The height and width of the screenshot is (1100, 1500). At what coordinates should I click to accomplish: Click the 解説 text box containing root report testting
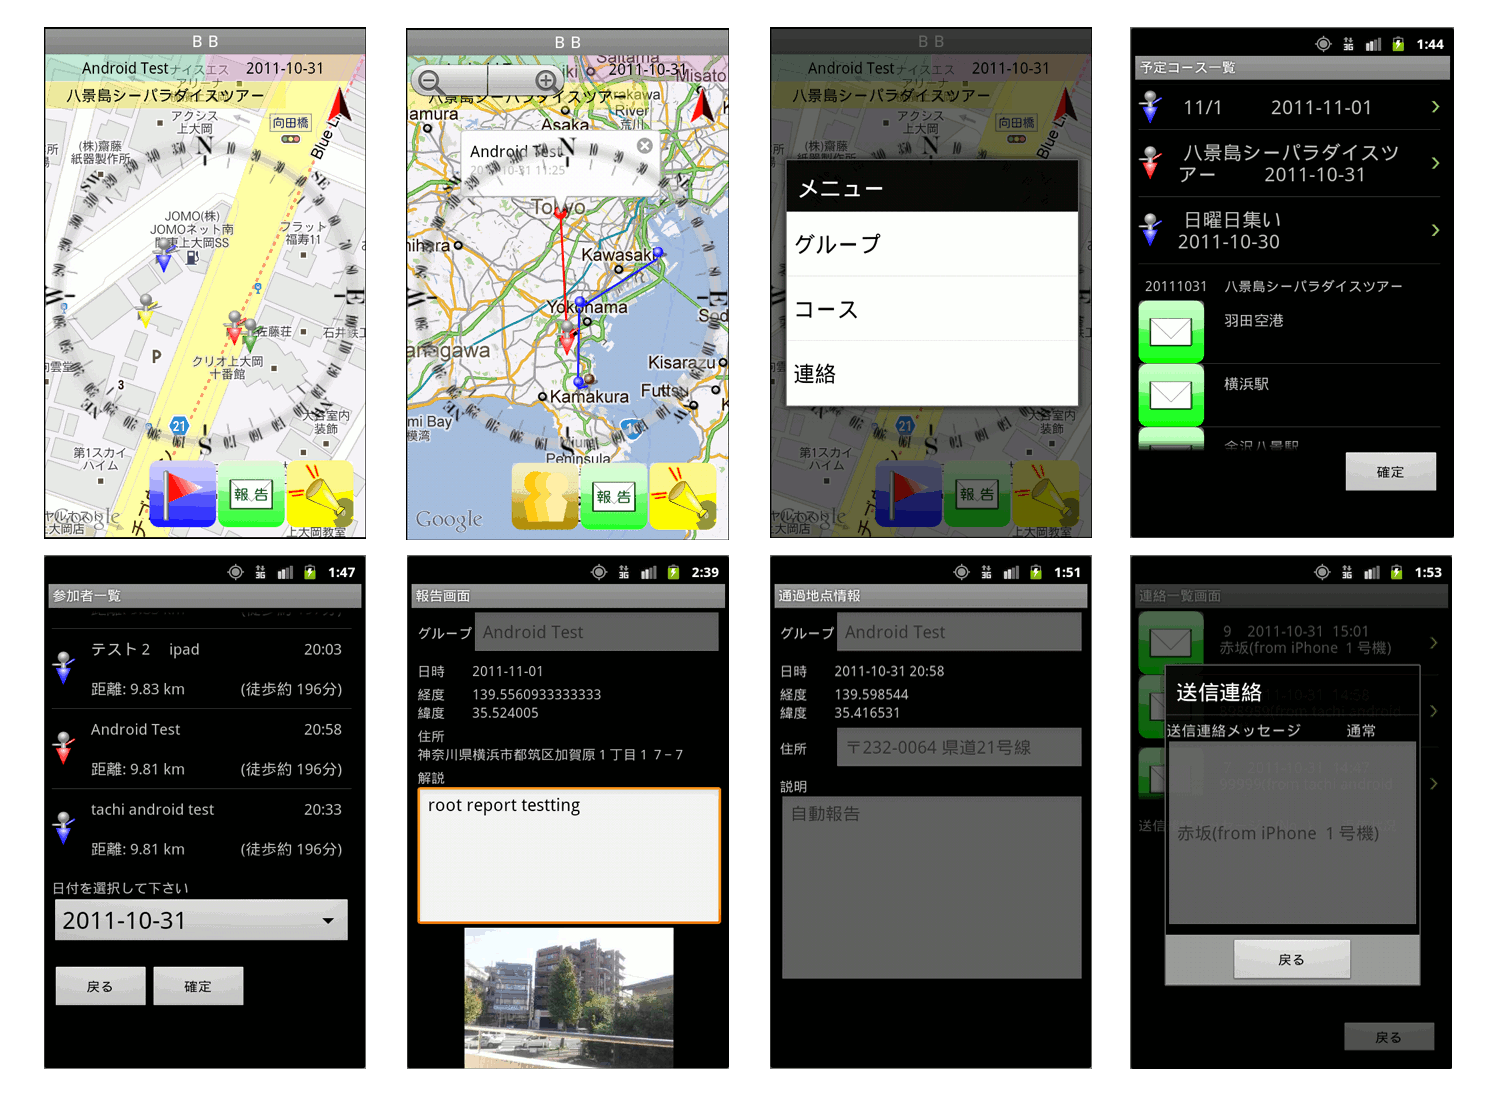point(569,855)
